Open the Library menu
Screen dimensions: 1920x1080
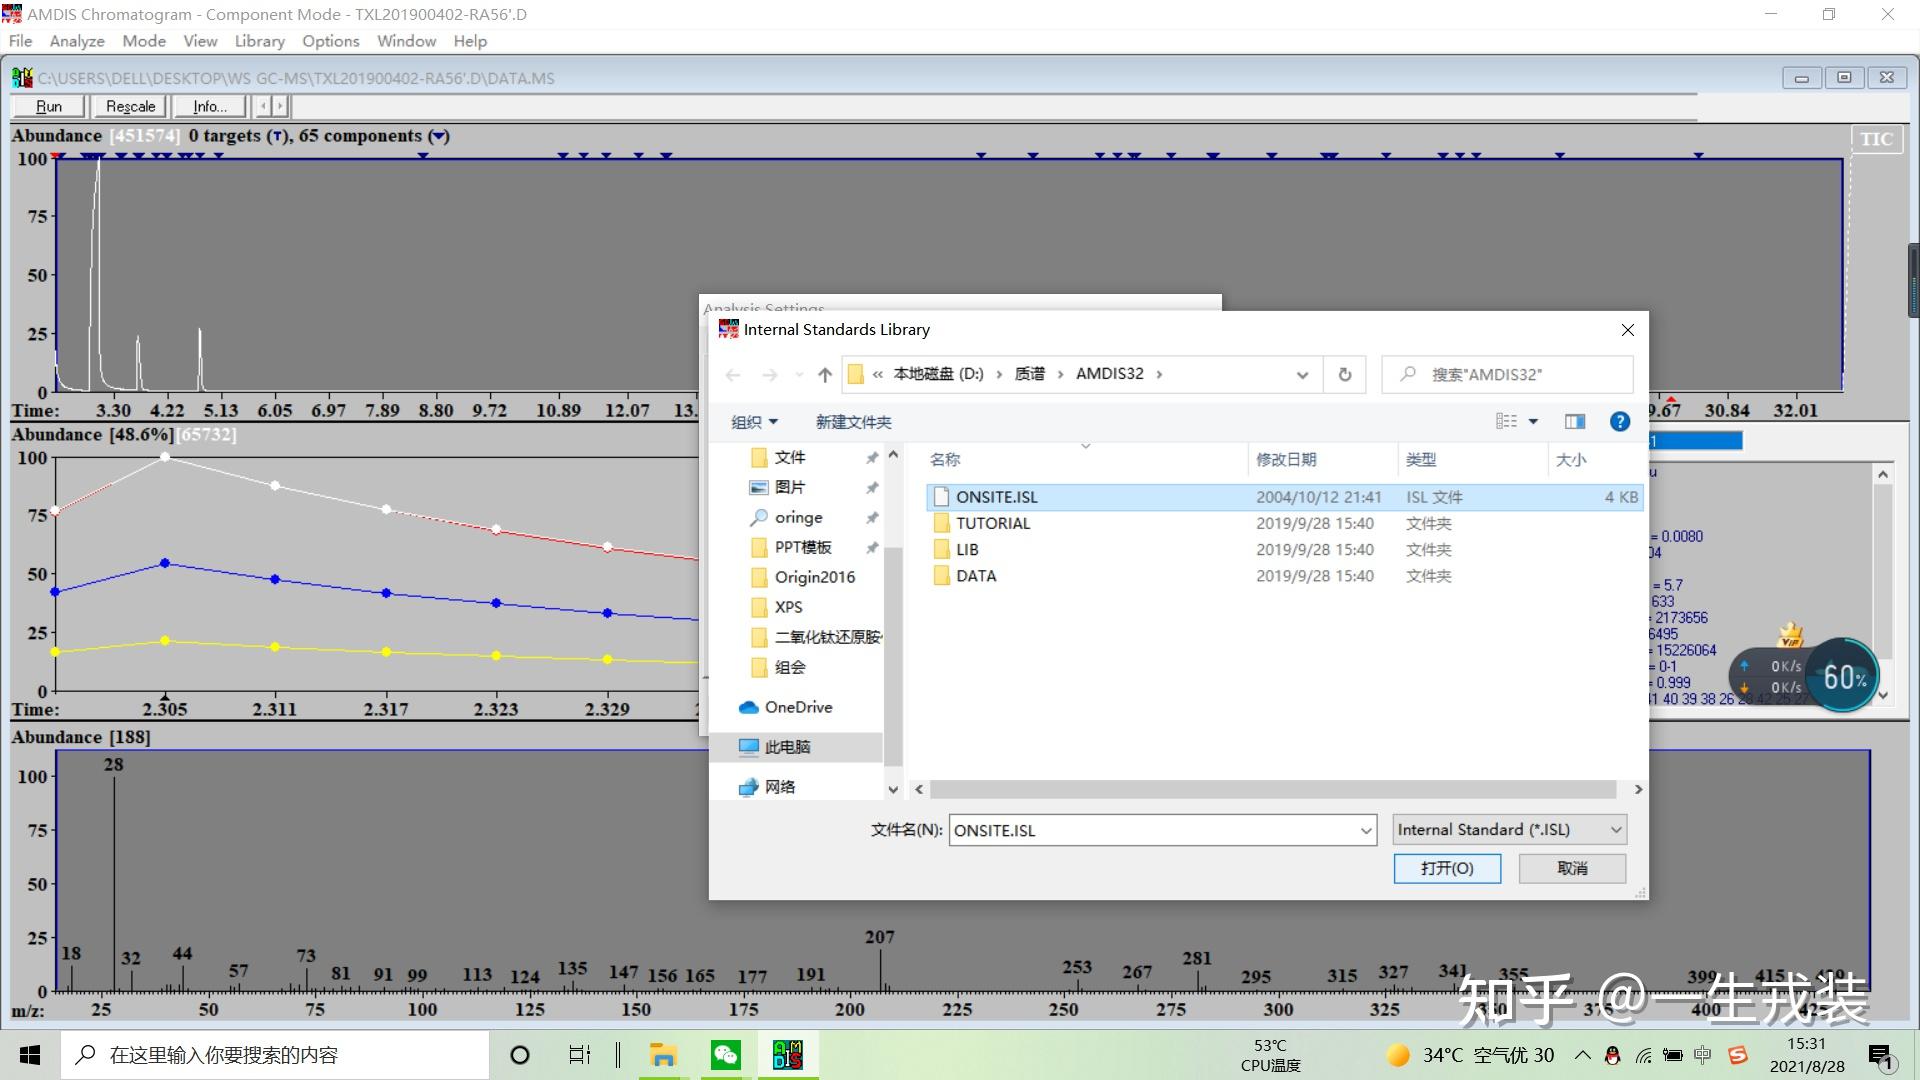click(259, 41)
